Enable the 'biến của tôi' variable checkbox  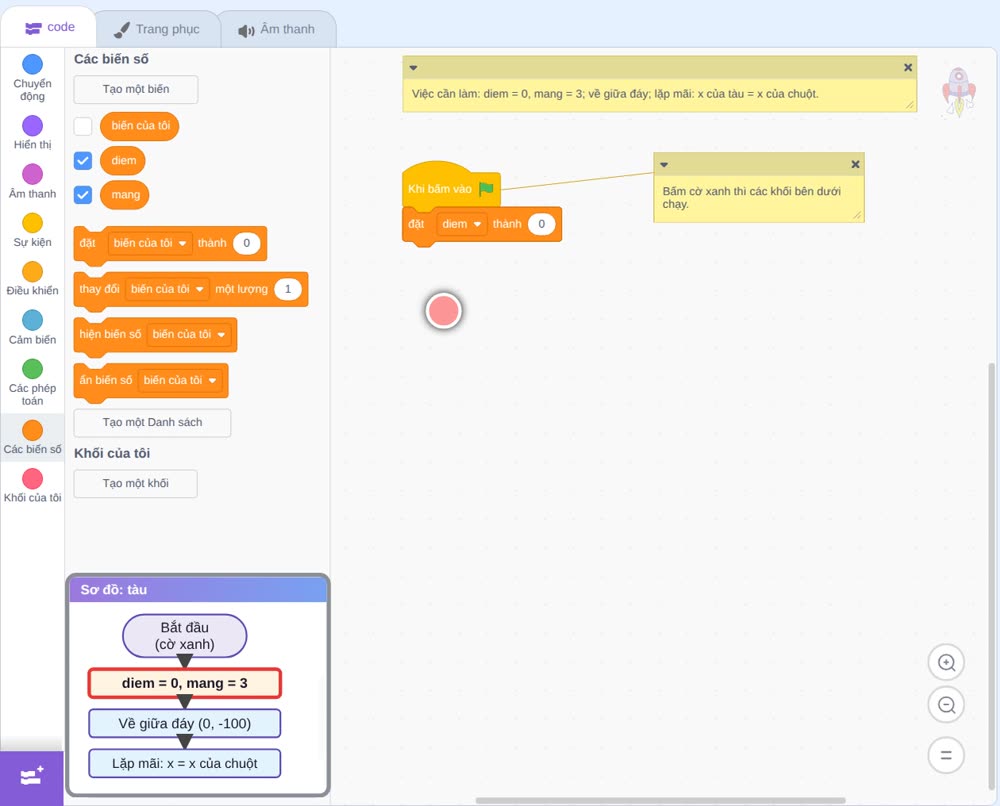(83, 126)
